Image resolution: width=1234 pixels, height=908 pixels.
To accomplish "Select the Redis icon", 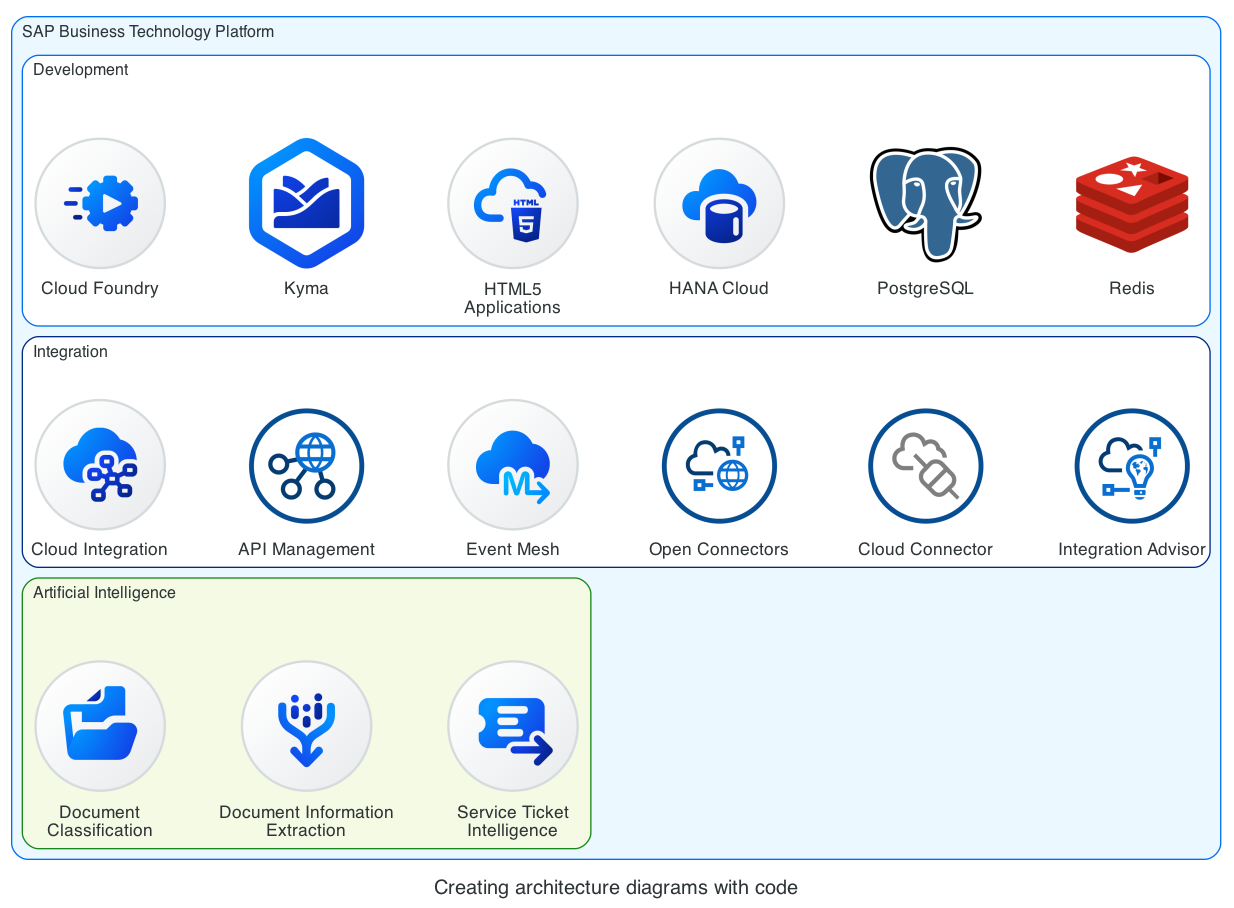I will tap(1131, 202).
